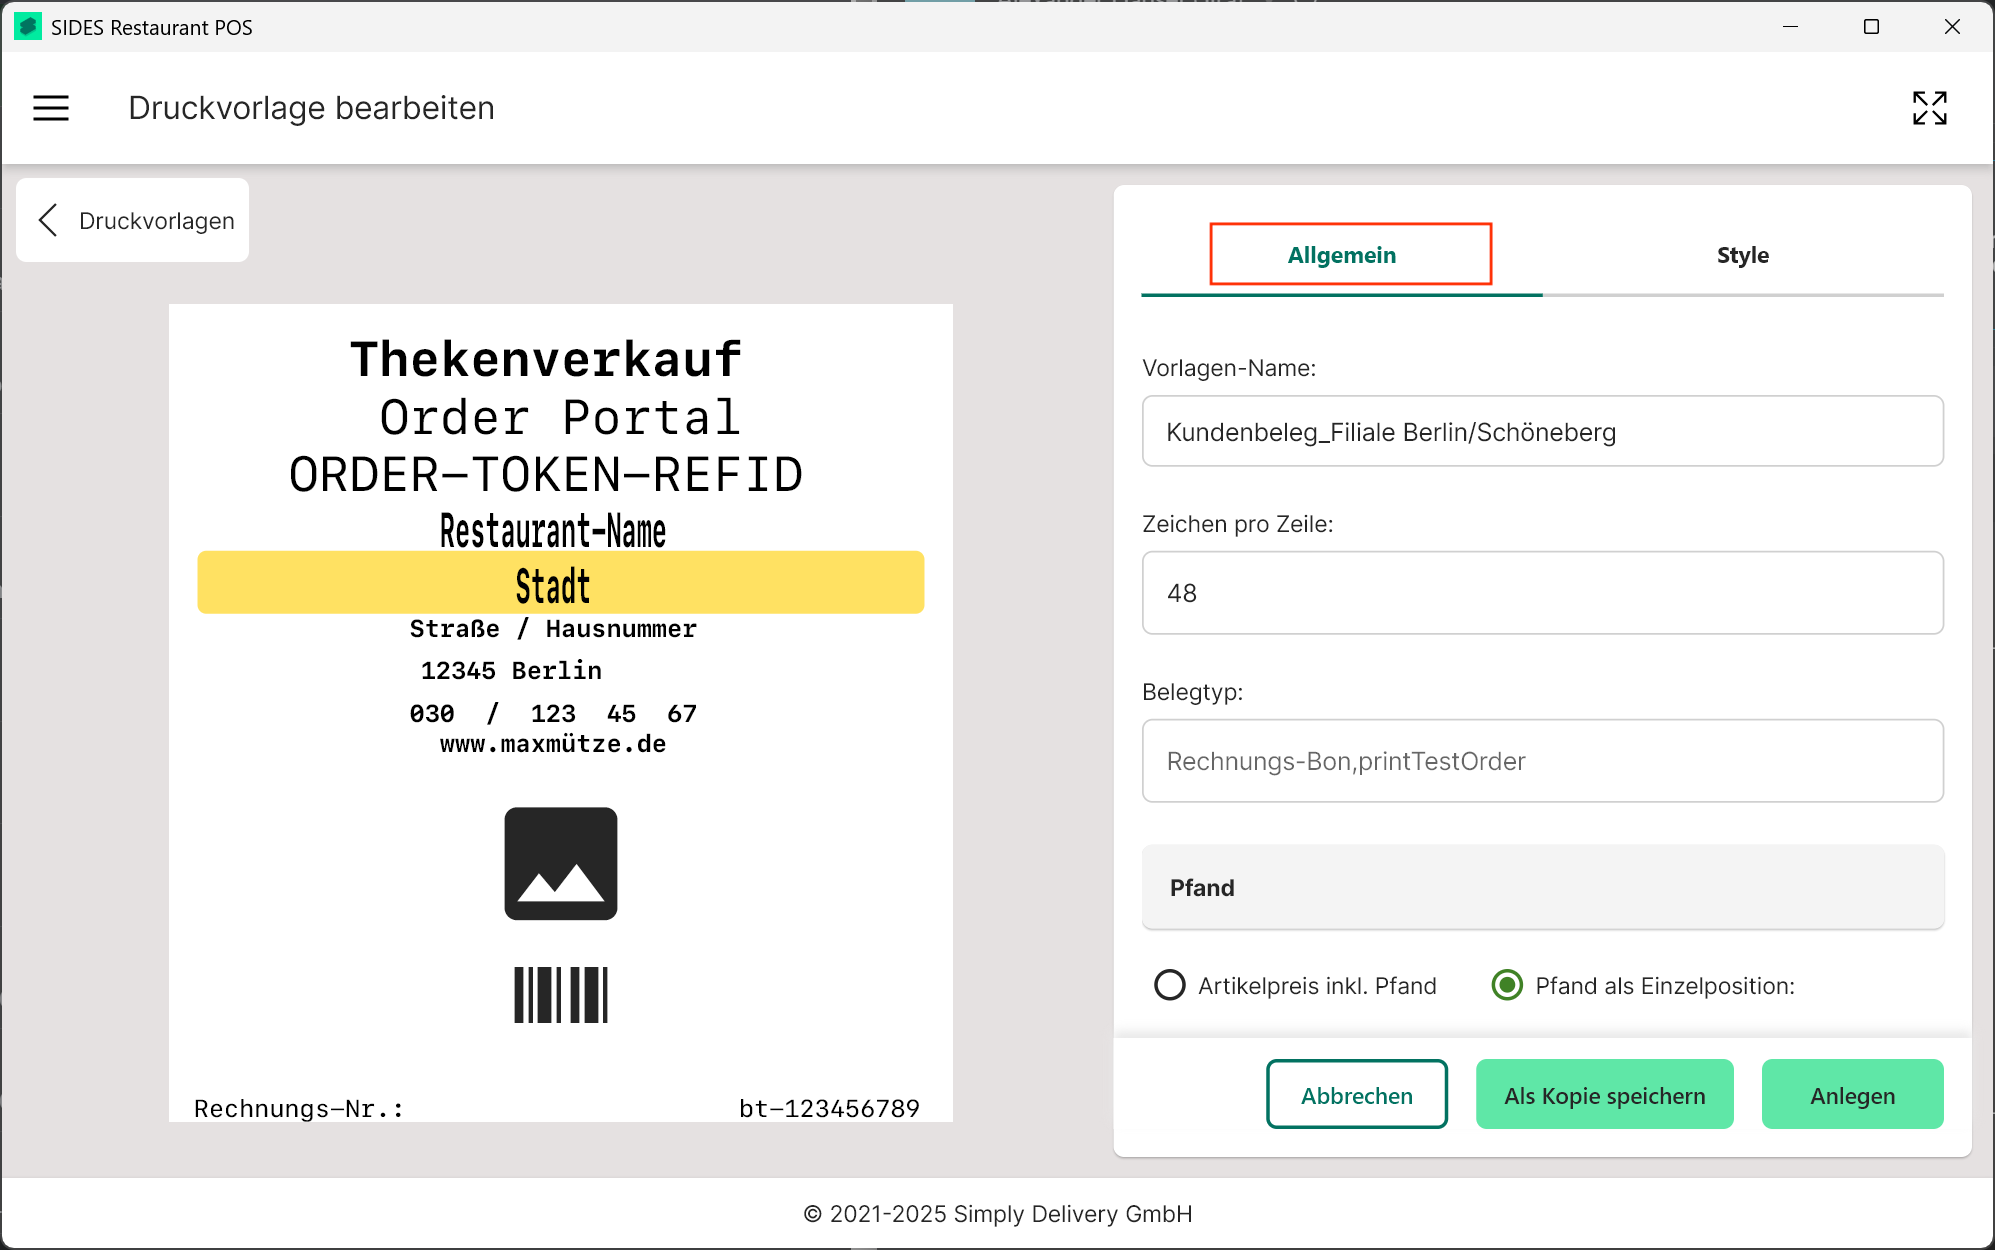
Task: Select 'Artikelpreis inkl. Pfand' radio option
Action: click(1169, 985)
